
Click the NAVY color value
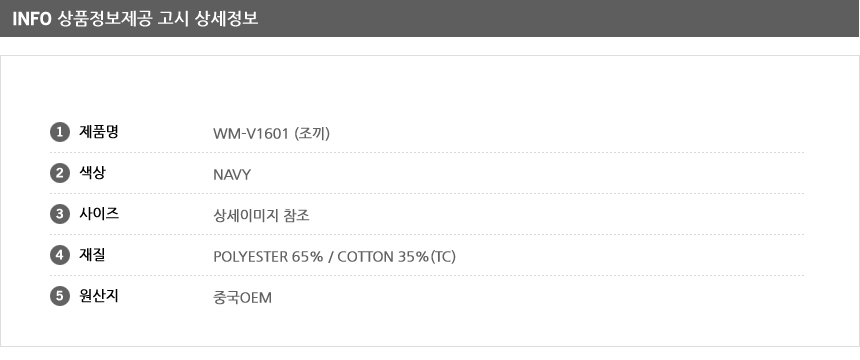coord(232,175)
